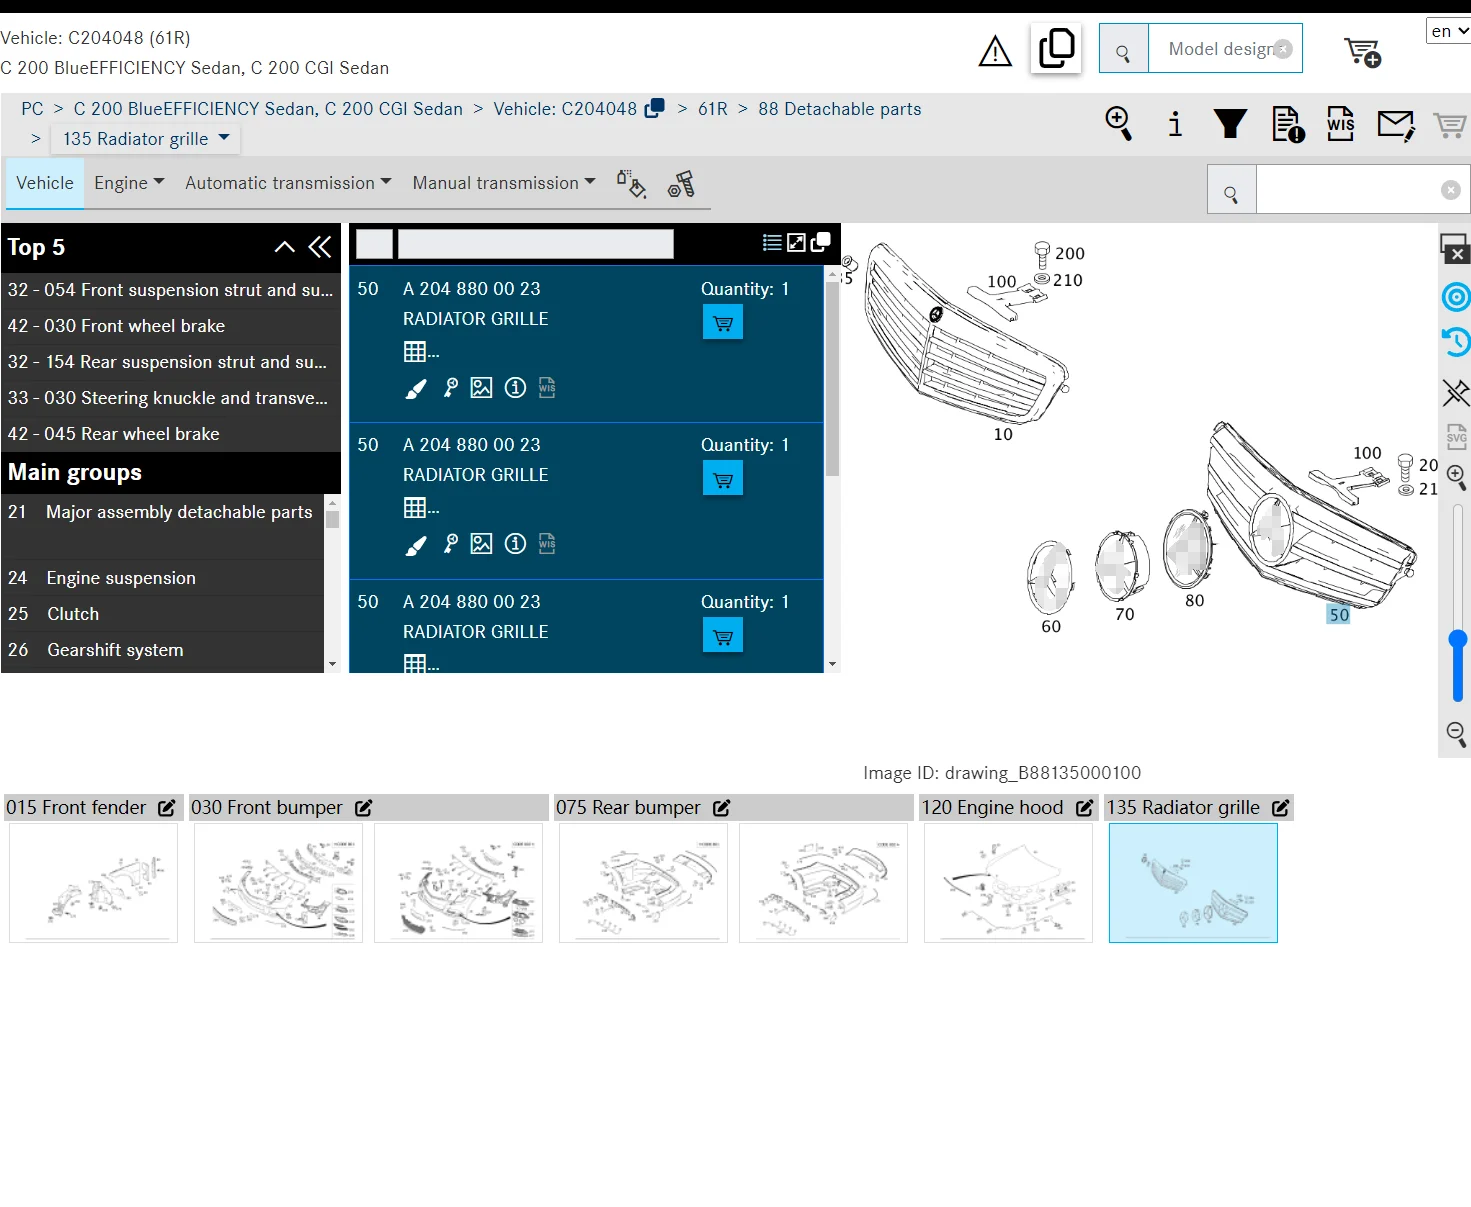Click Vehicle: C204048 breadcrumb link
The height and width of the screenshot is (1207, 1471).
[565, 109]
